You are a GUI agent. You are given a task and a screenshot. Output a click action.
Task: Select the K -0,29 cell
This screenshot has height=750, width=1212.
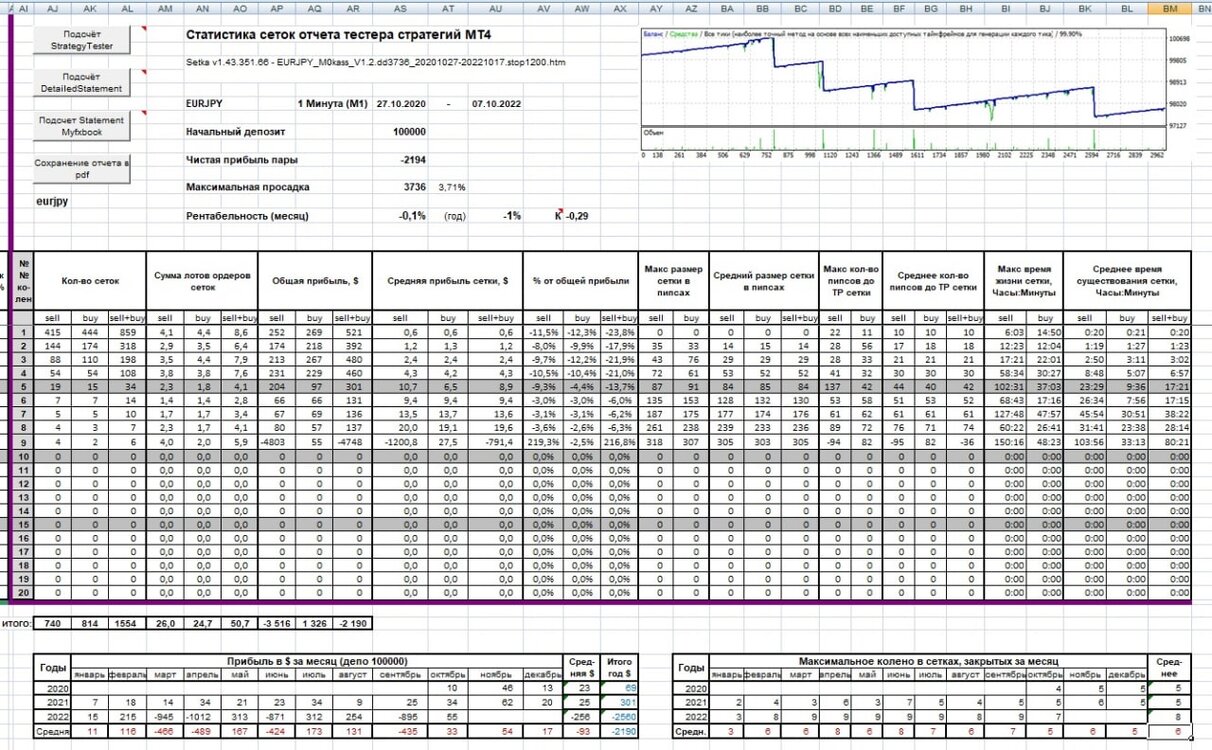pyautogui.click(x=571, y=215)
